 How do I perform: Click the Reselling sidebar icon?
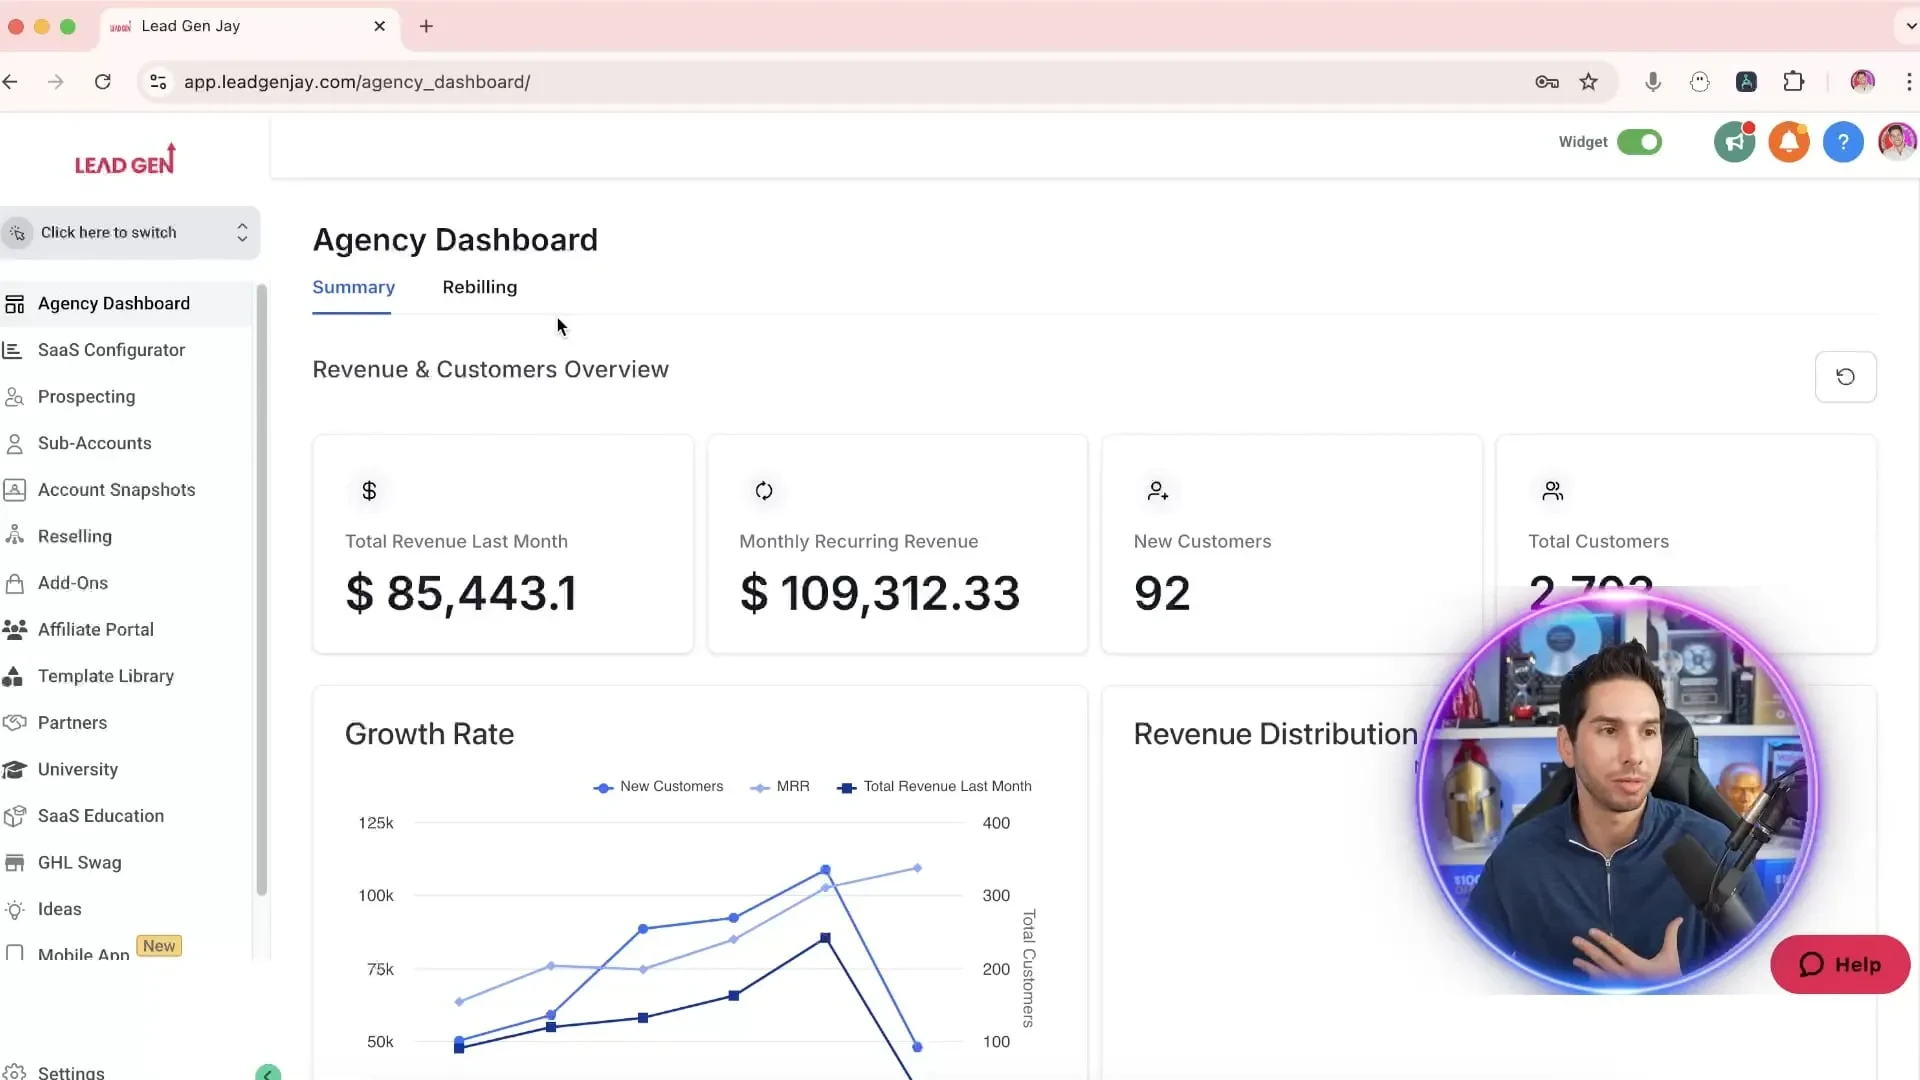14,536
